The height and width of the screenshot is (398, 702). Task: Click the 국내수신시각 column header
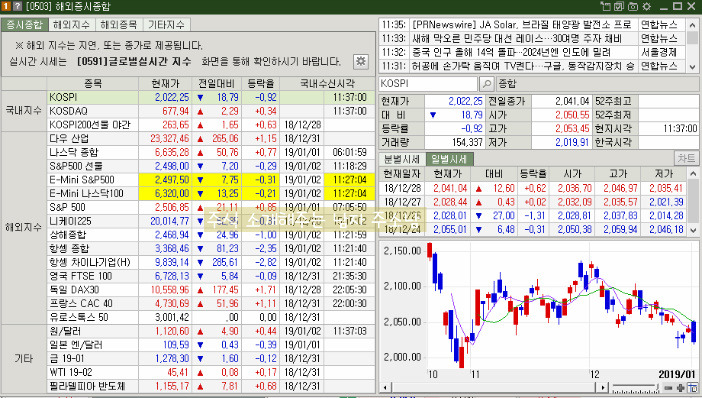pos(327,83)
